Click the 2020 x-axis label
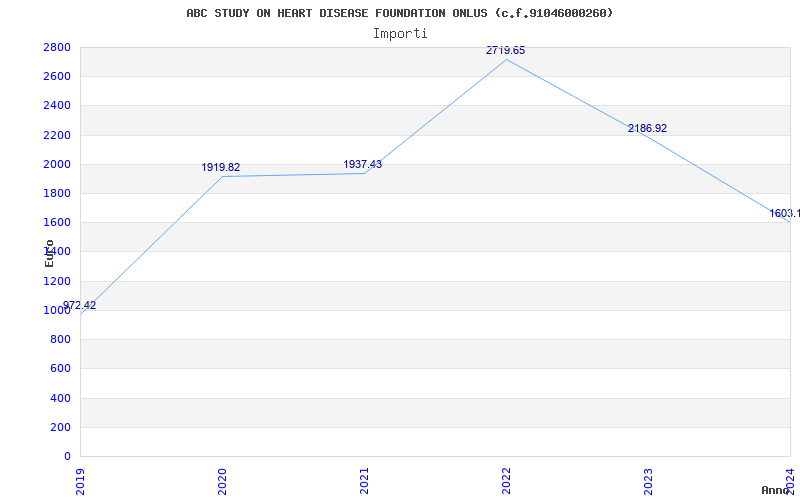The height and width of the screenshot is (500, 800). pyautogui.click(x=222, y=482)
